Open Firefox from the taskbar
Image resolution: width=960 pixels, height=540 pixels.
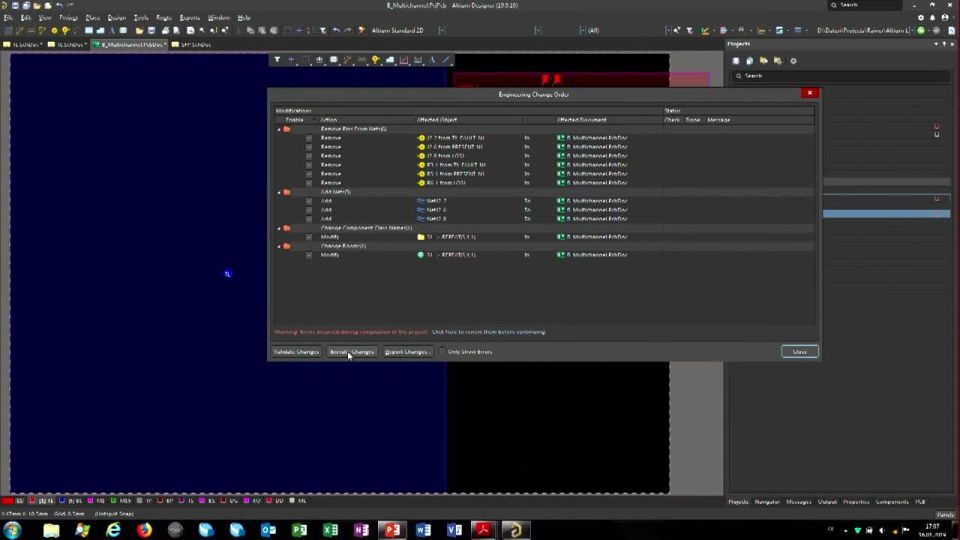coord(144,530)
